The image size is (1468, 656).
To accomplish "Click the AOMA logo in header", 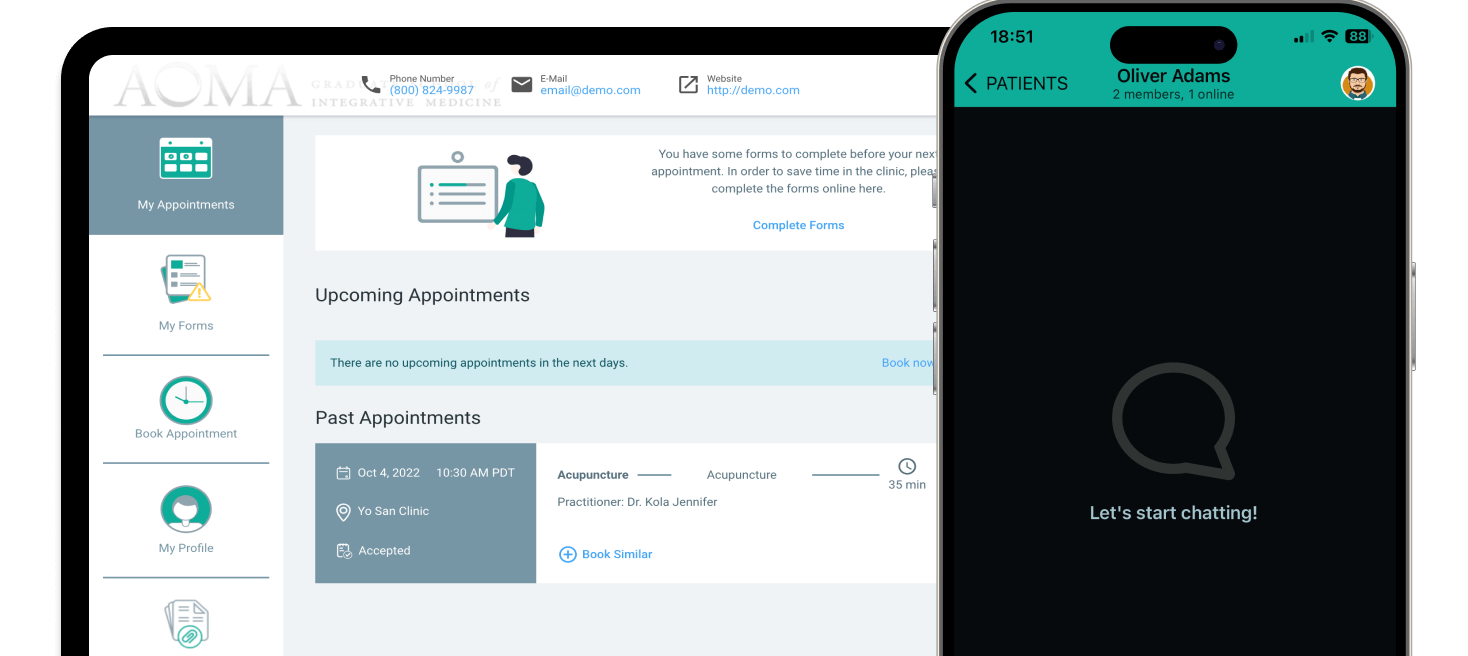I will pos(208,87).
